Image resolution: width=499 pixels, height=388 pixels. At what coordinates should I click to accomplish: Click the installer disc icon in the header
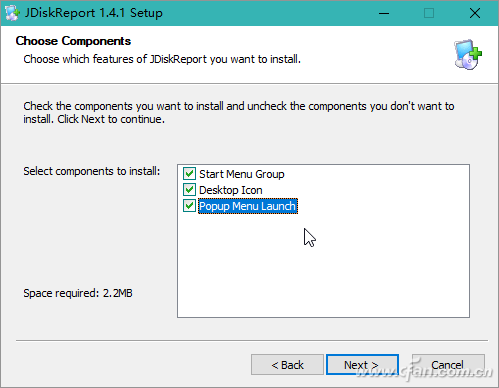[x=468, y=55]
